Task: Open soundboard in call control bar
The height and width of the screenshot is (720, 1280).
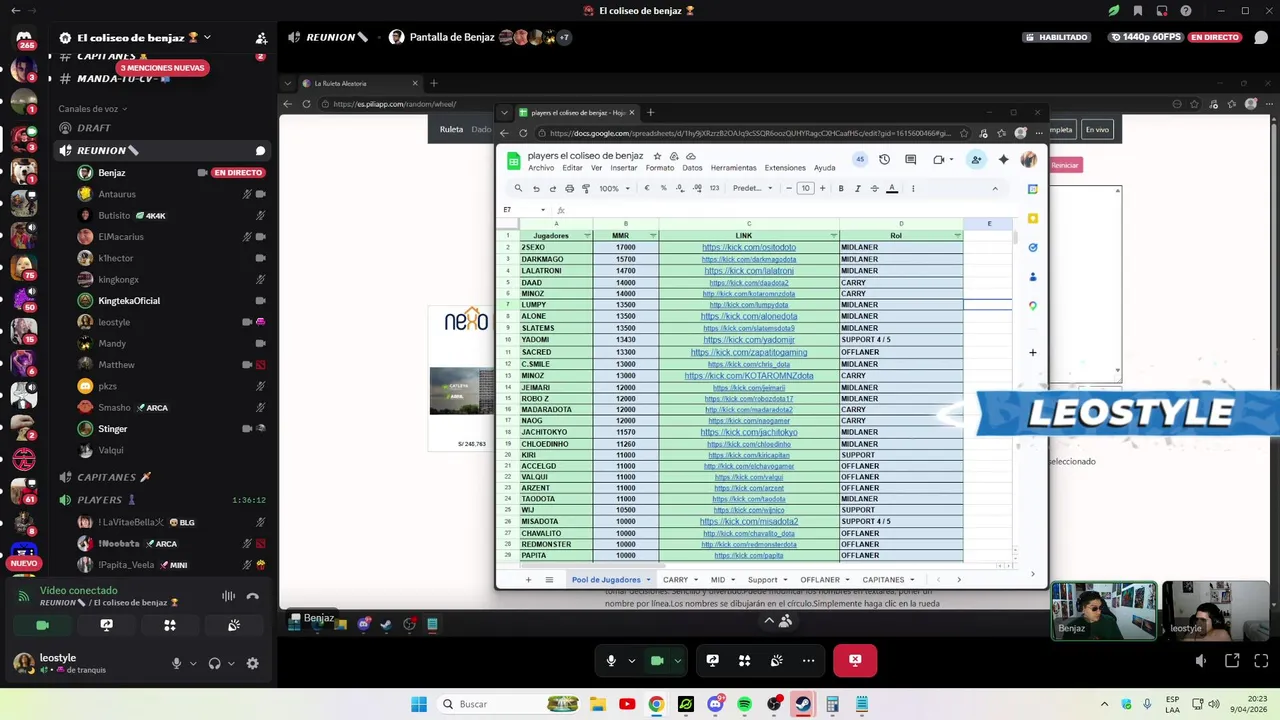Action: [x=776, y=660]
